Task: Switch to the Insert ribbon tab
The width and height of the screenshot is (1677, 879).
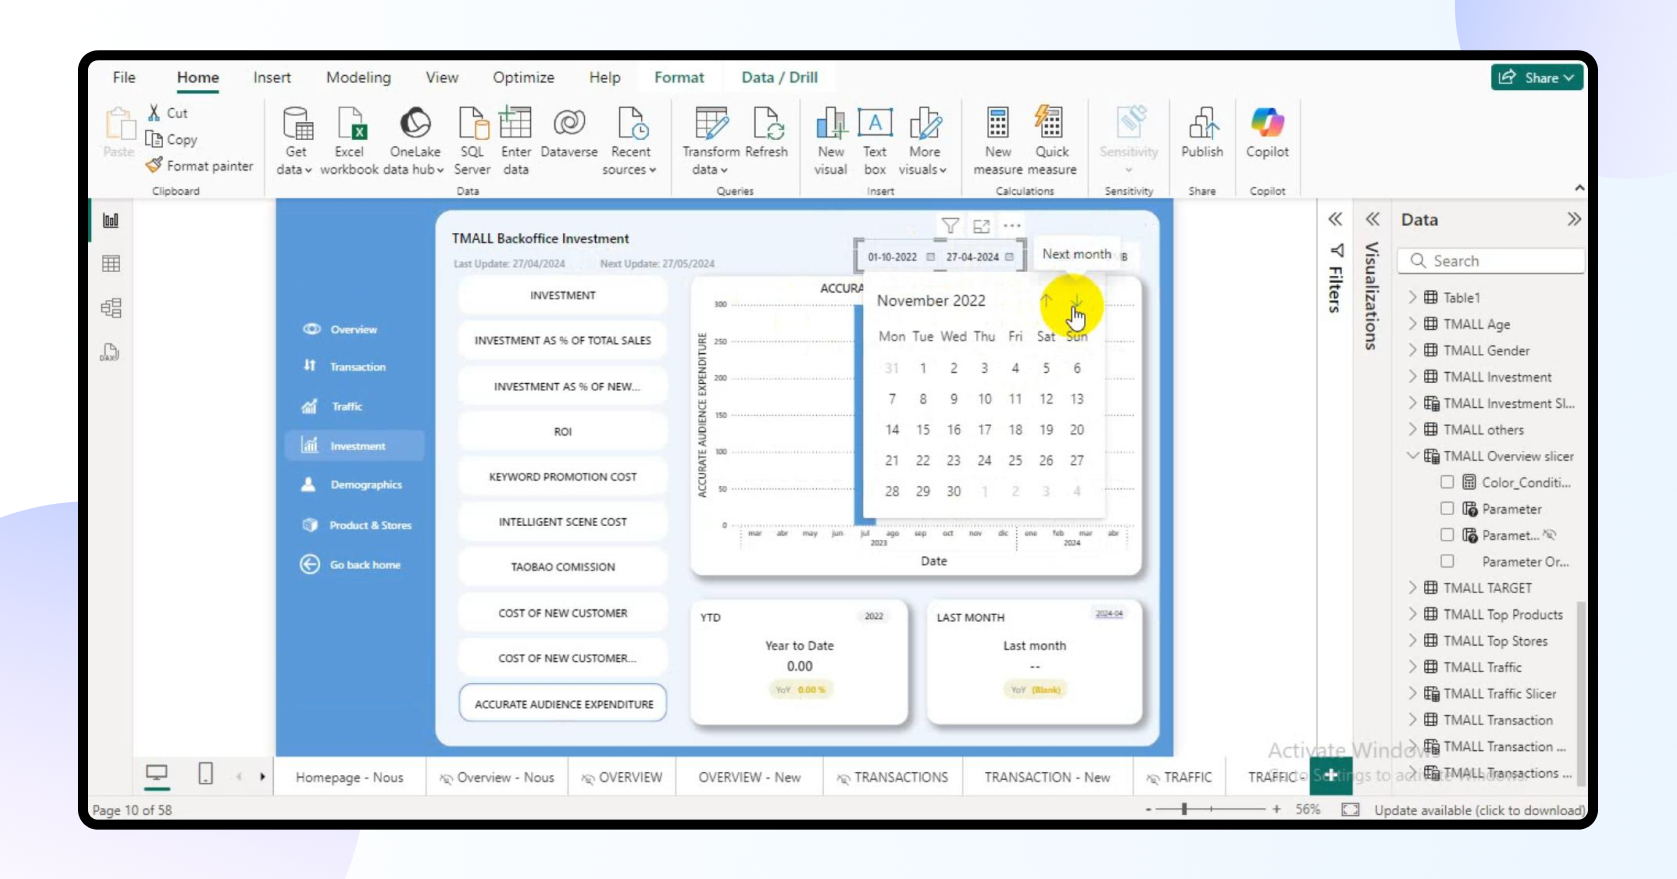Action: (272, 77)
